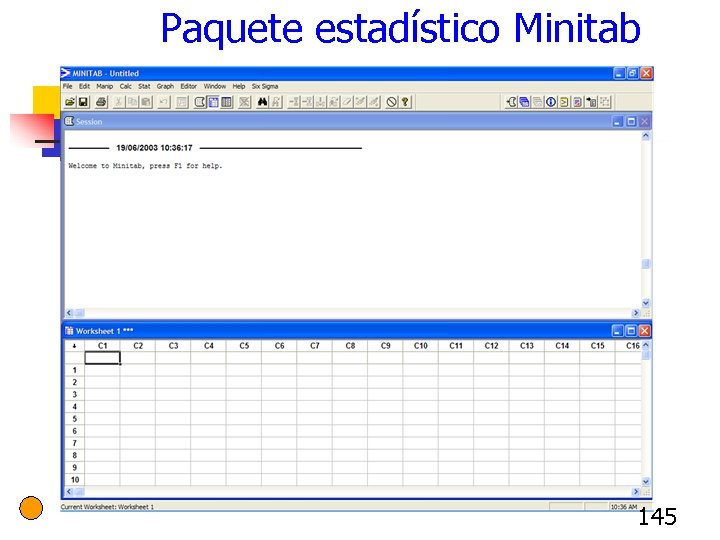Show the Session folder in Project Manager
Screen dimensions: 720x540
511,102
